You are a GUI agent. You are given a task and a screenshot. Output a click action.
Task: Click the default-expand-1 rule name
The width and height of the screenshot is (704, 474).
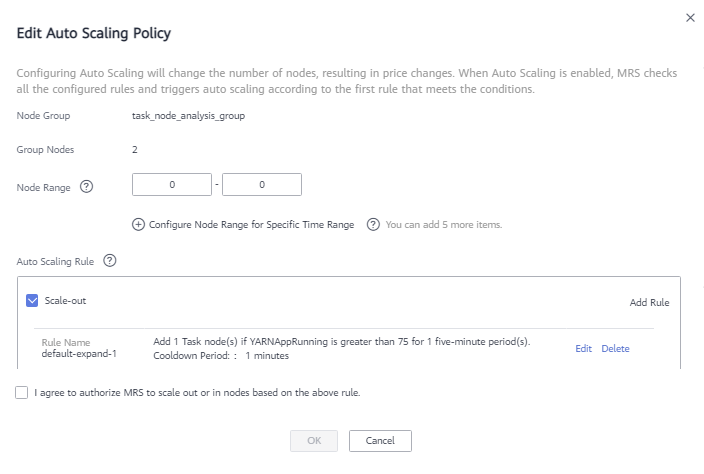[x=79, y=354]
